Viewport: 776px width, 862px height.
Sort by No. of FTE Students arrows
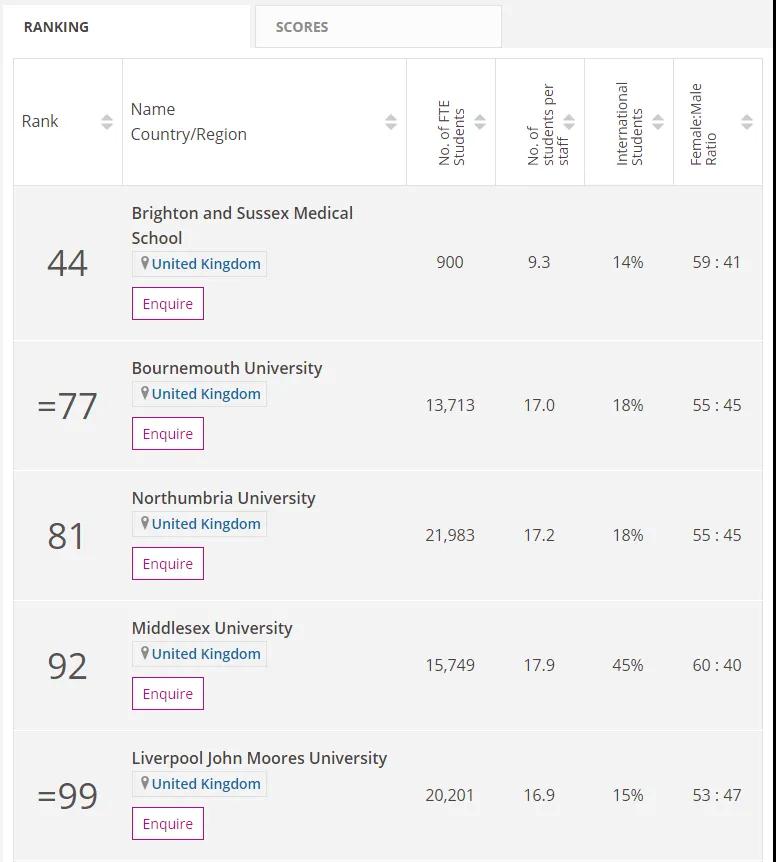click(480, 122)
